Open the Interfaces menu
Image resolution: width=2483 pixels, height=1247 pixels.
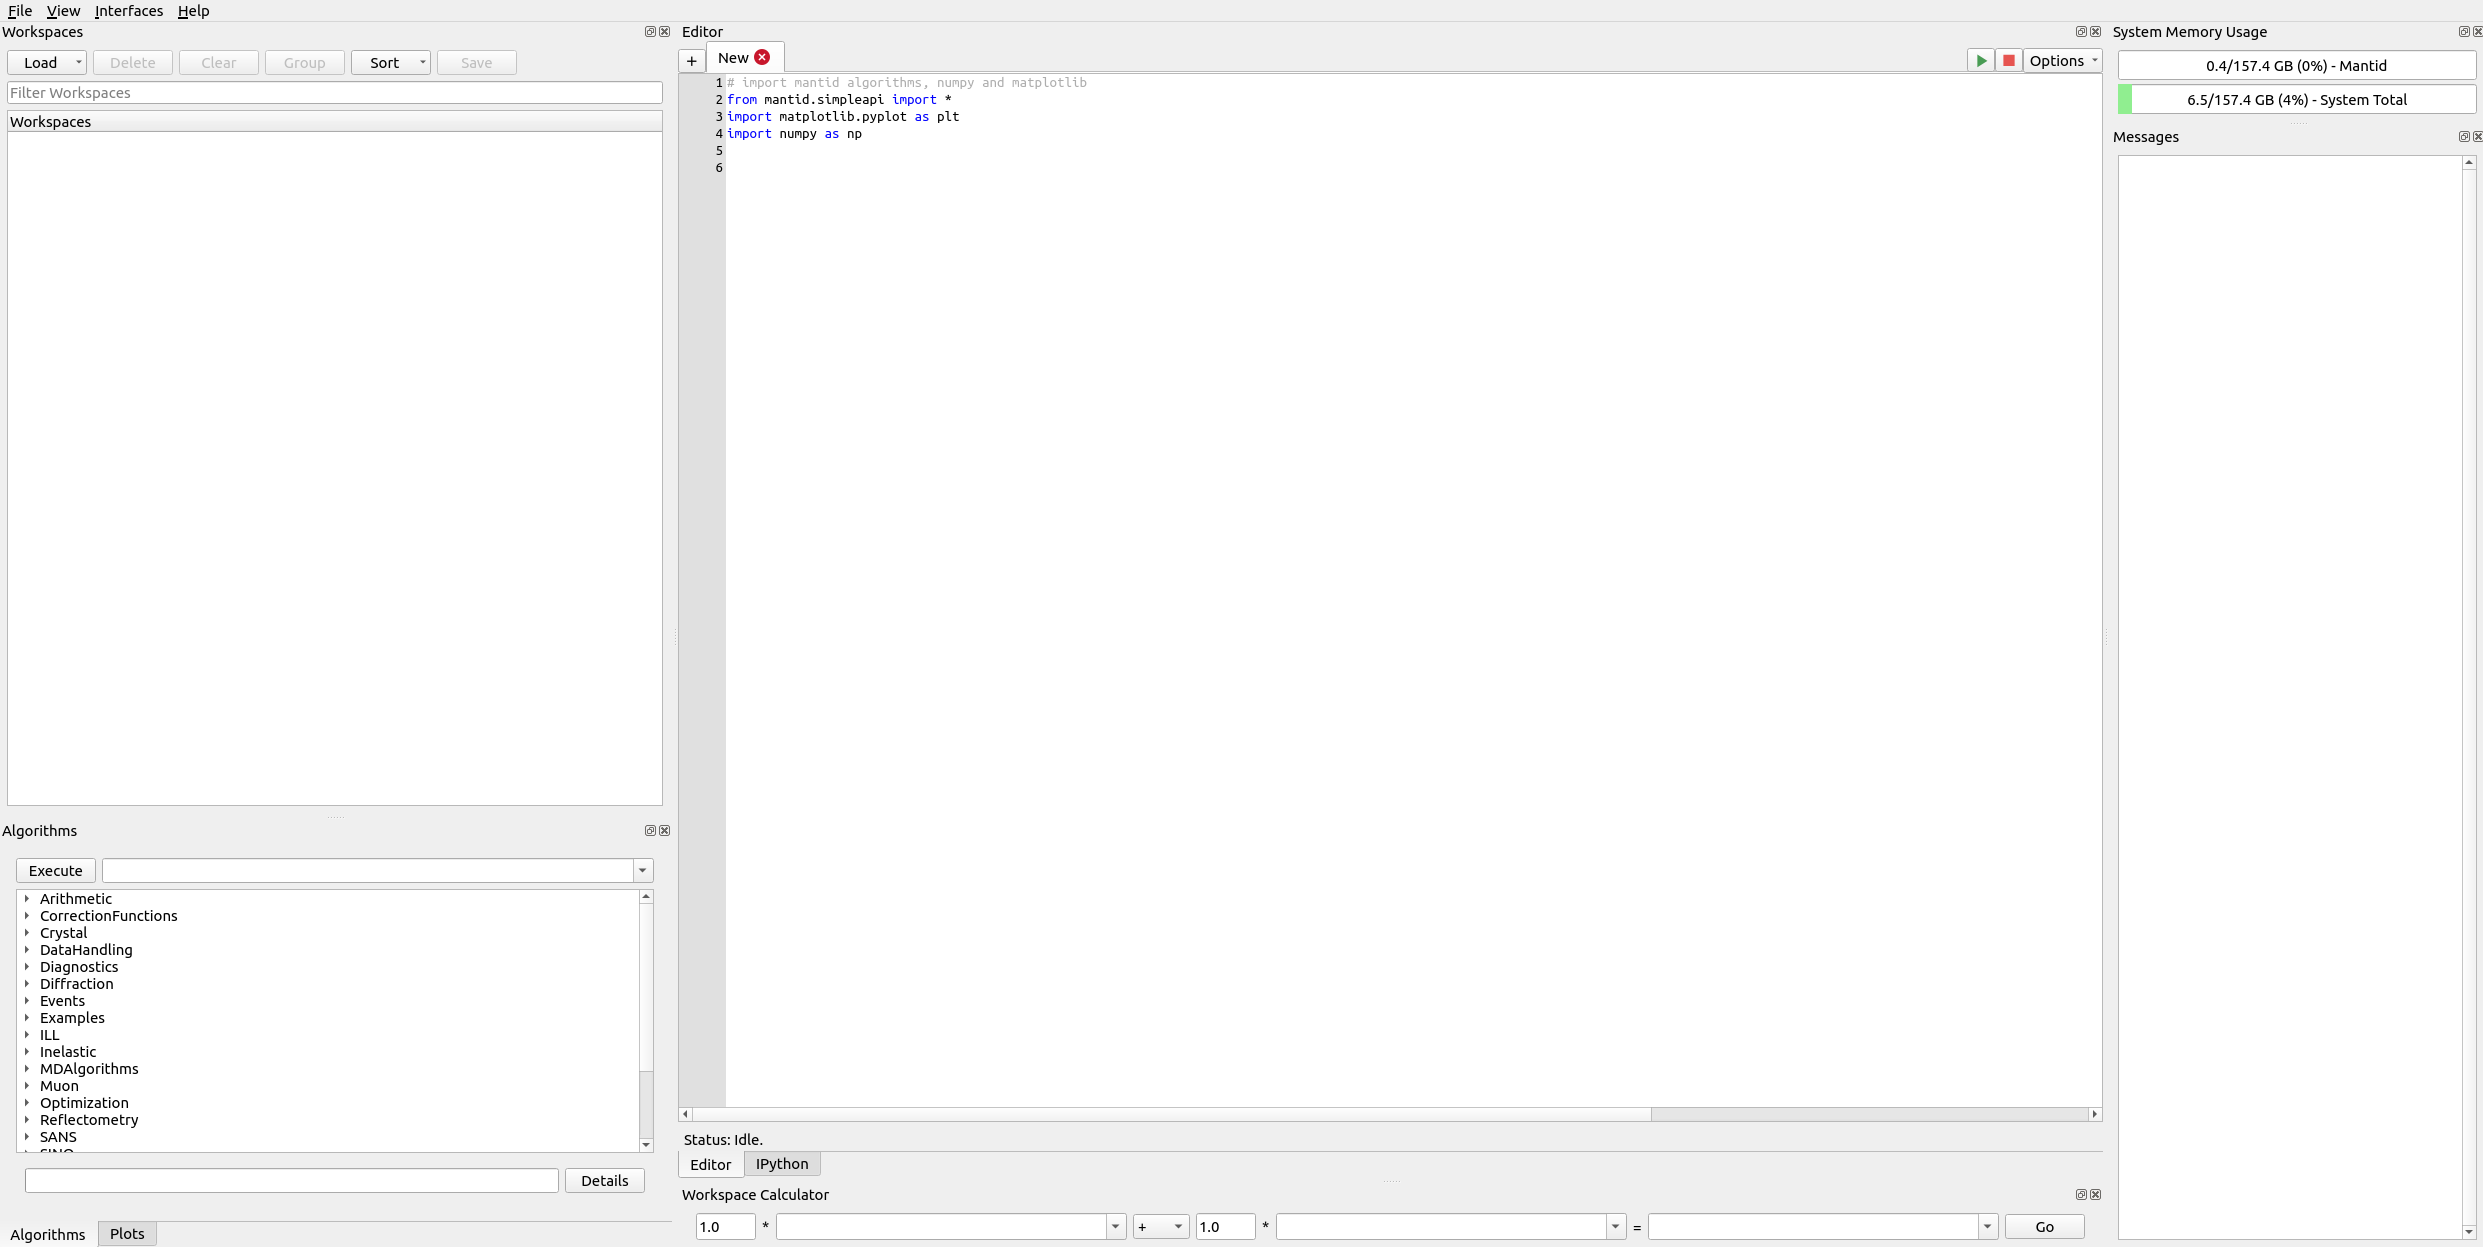pyautogui.click(x=129, y=11)
